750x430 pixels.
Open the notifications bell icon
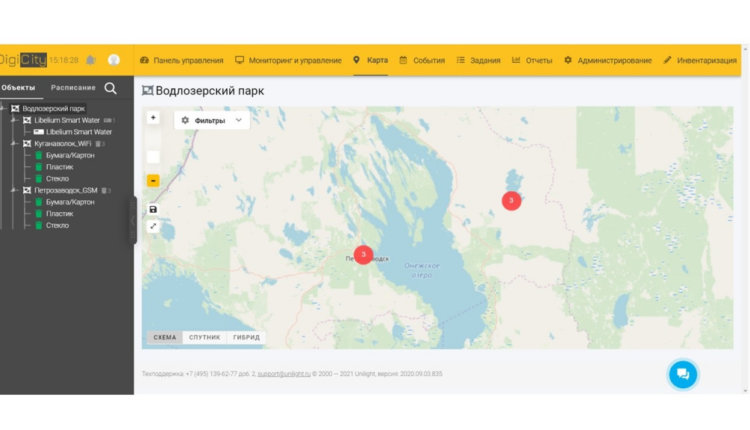(x=91, y=60)
